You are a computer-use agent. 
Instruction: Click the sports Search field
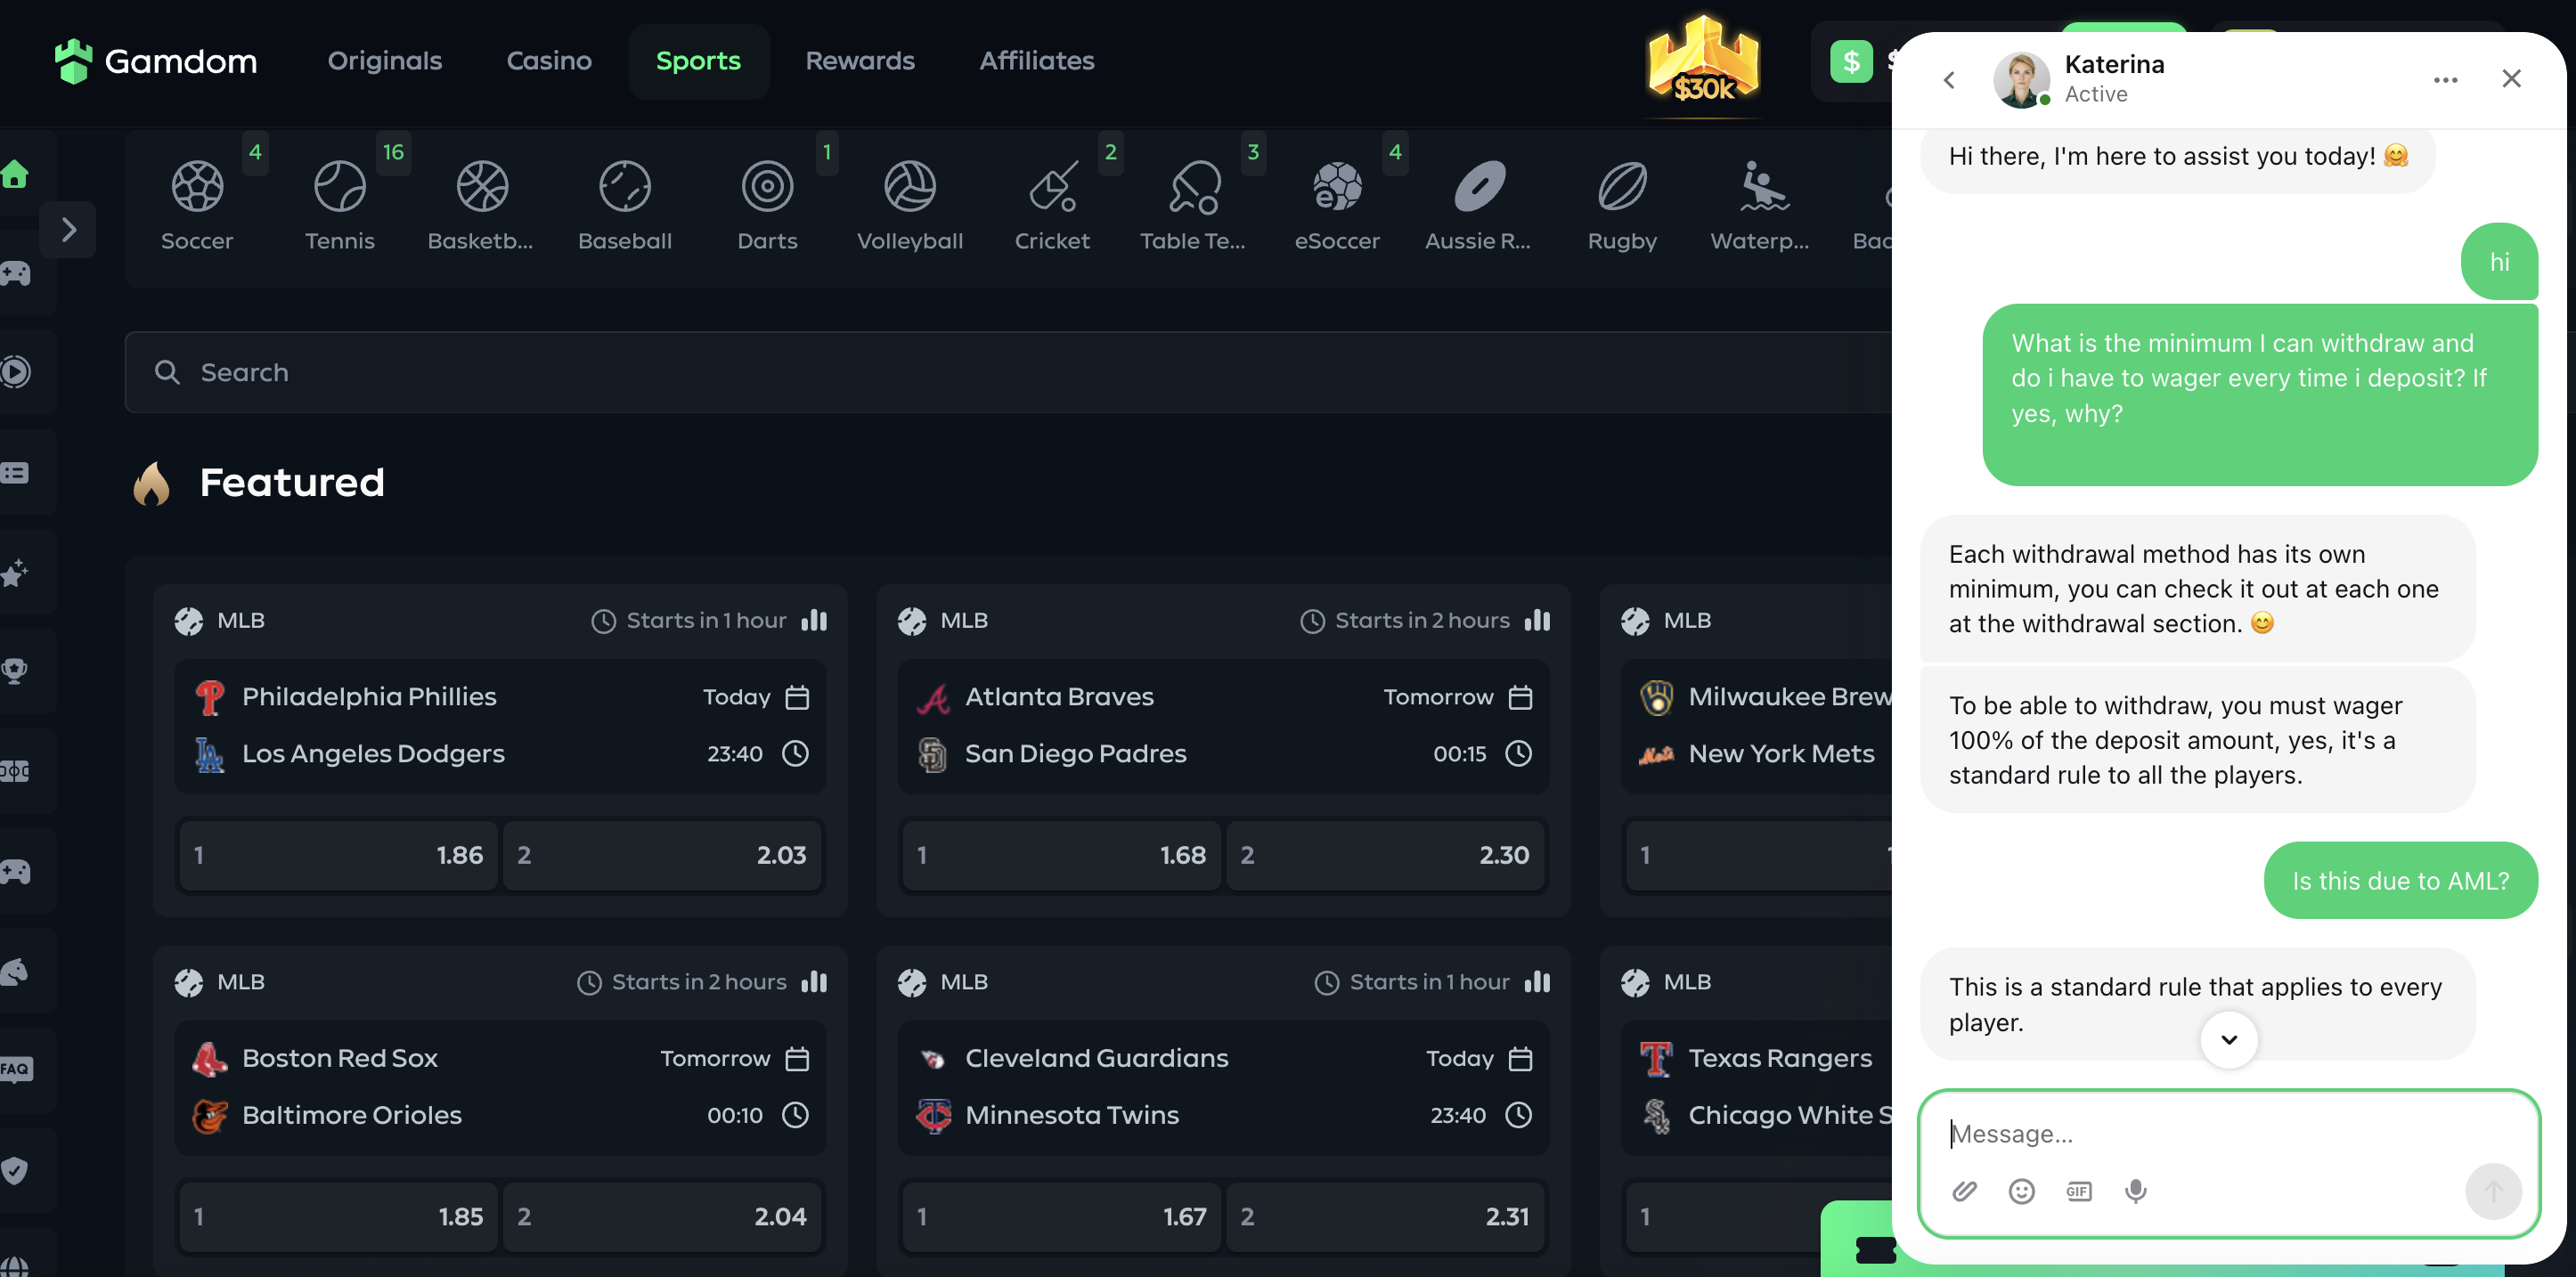pyautogui.click(x=1008, y=372)
